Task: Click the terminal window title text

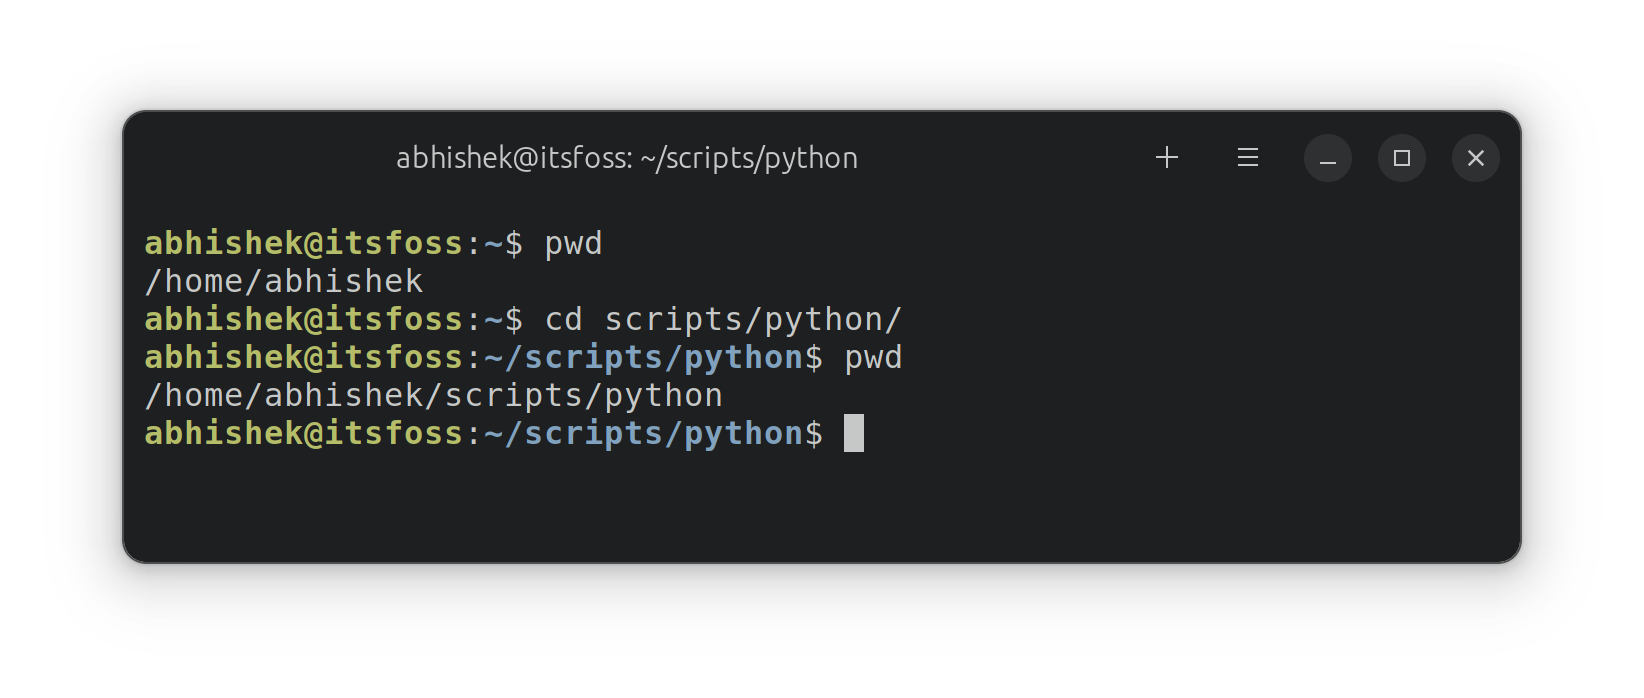Action: point(625,157)
